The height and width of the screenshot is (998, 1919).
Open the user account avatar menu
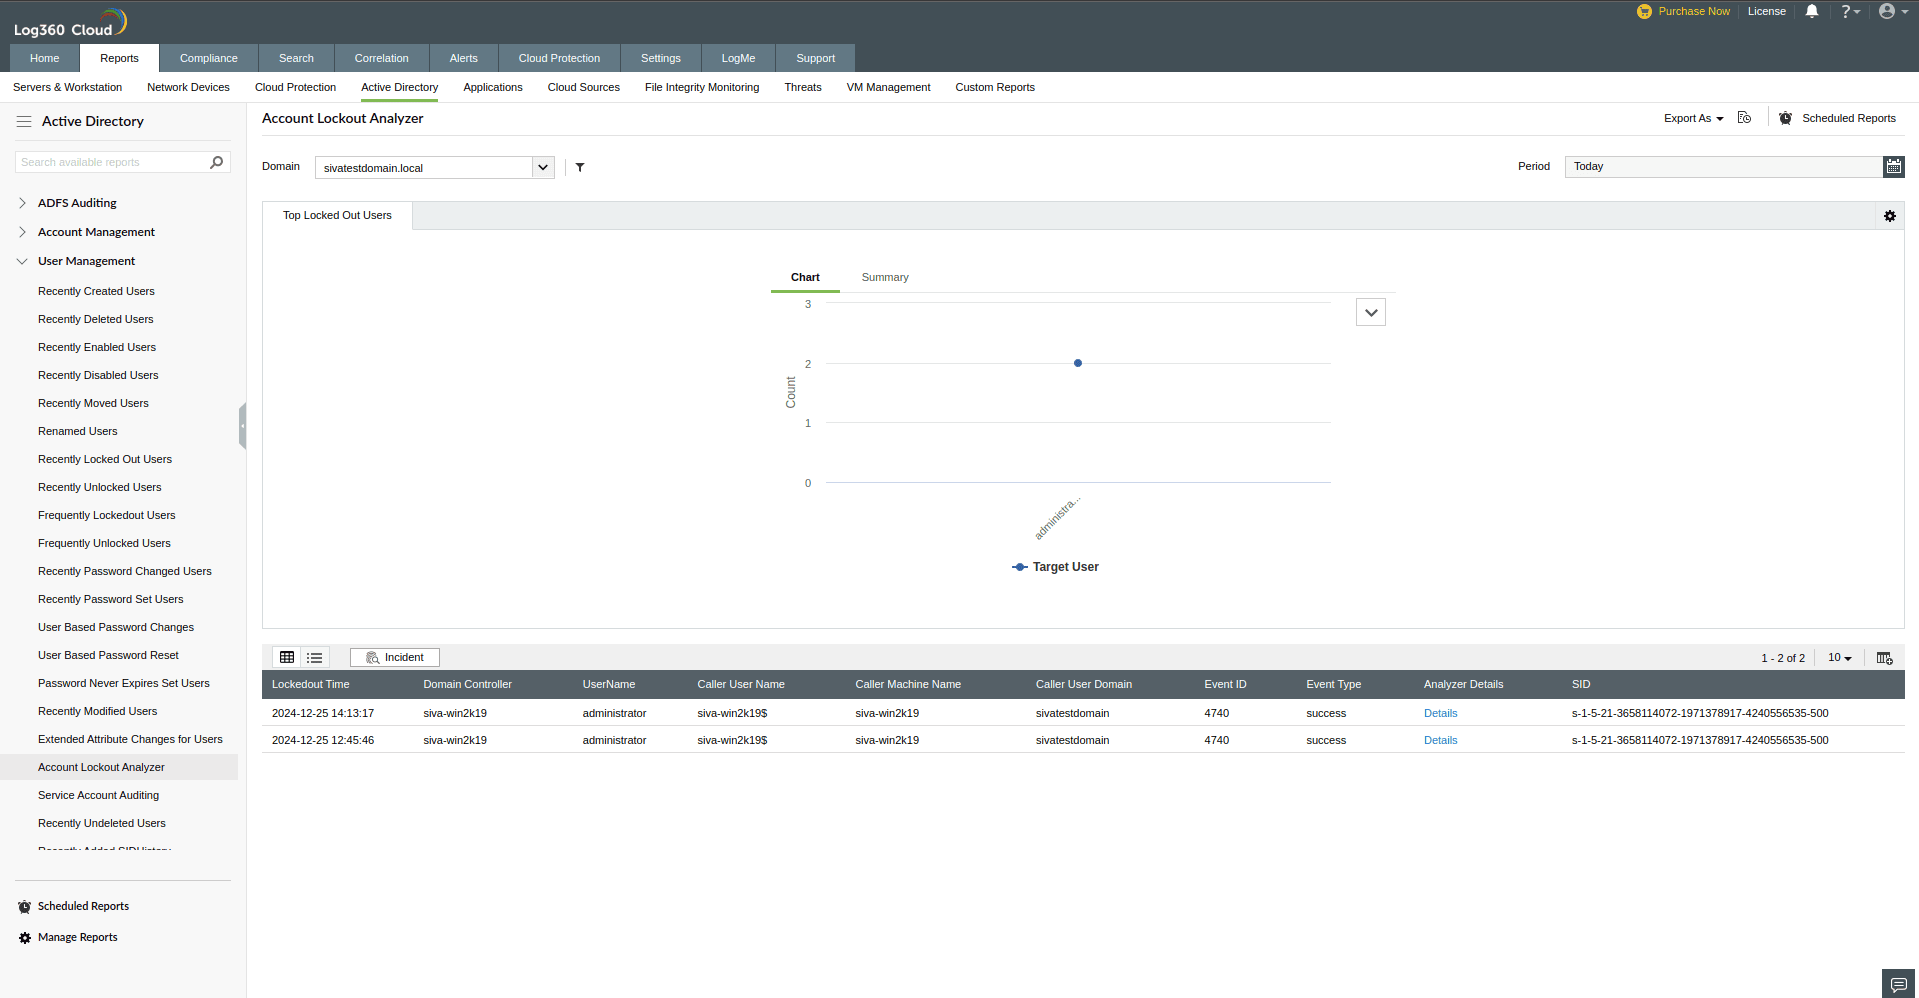1892,11
